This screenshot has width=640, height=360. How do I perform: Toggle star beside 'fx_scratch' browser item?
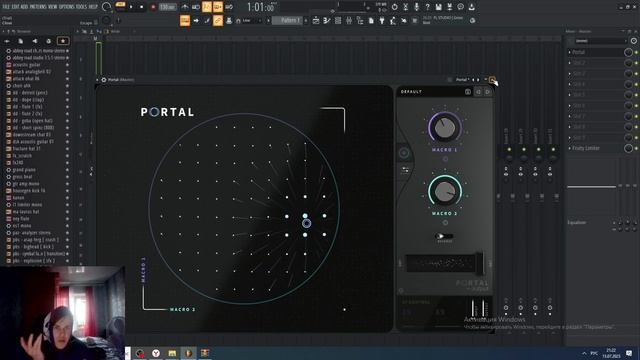click(x=67, y=156)
